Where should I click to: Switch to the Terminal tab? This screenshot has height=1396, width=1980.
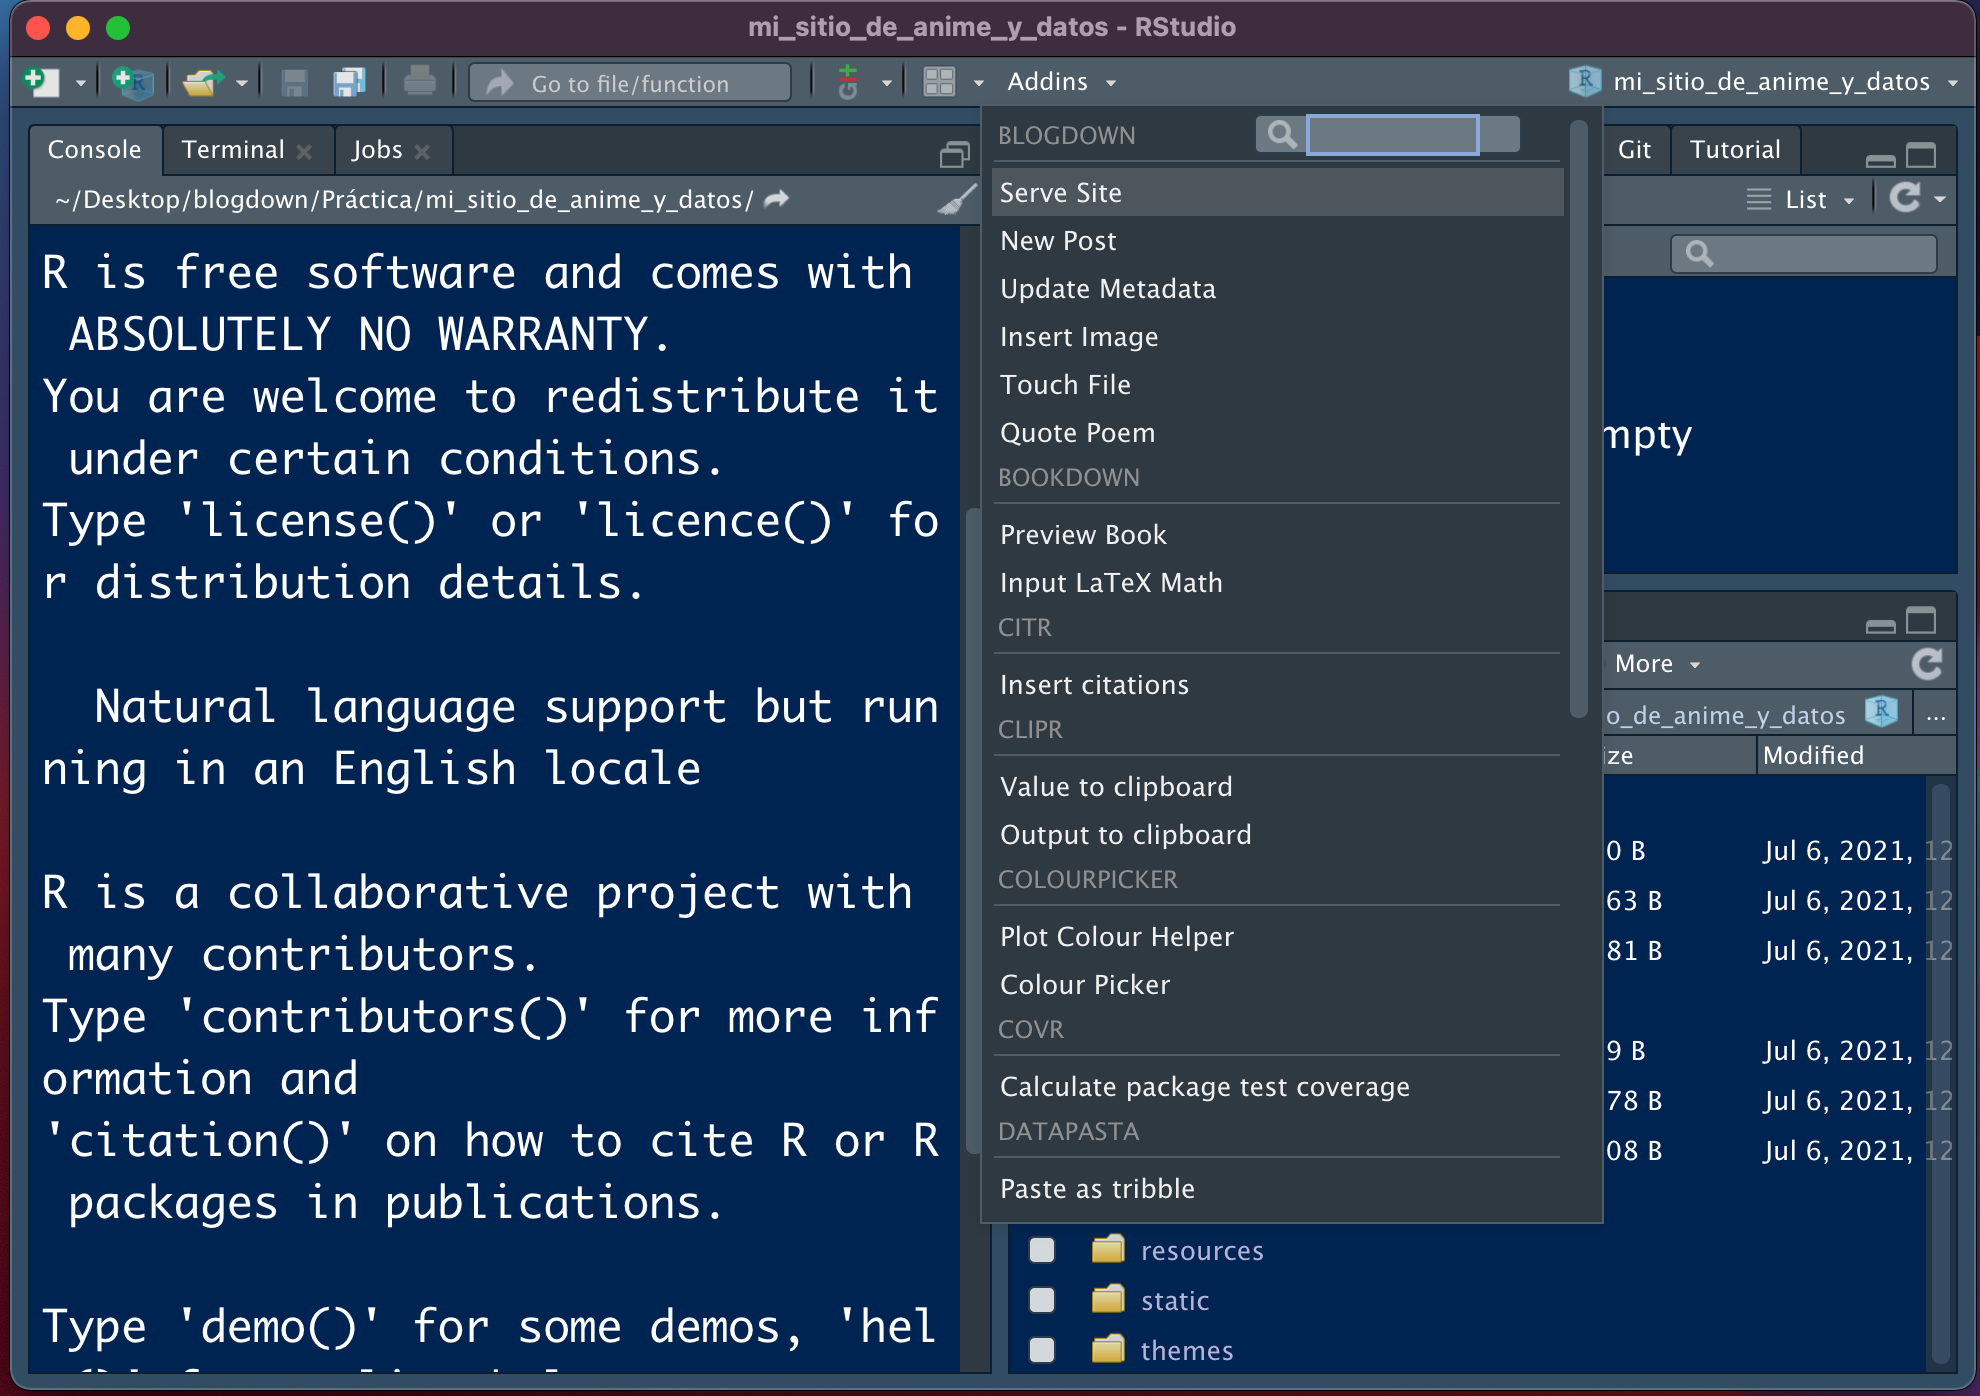233,150
